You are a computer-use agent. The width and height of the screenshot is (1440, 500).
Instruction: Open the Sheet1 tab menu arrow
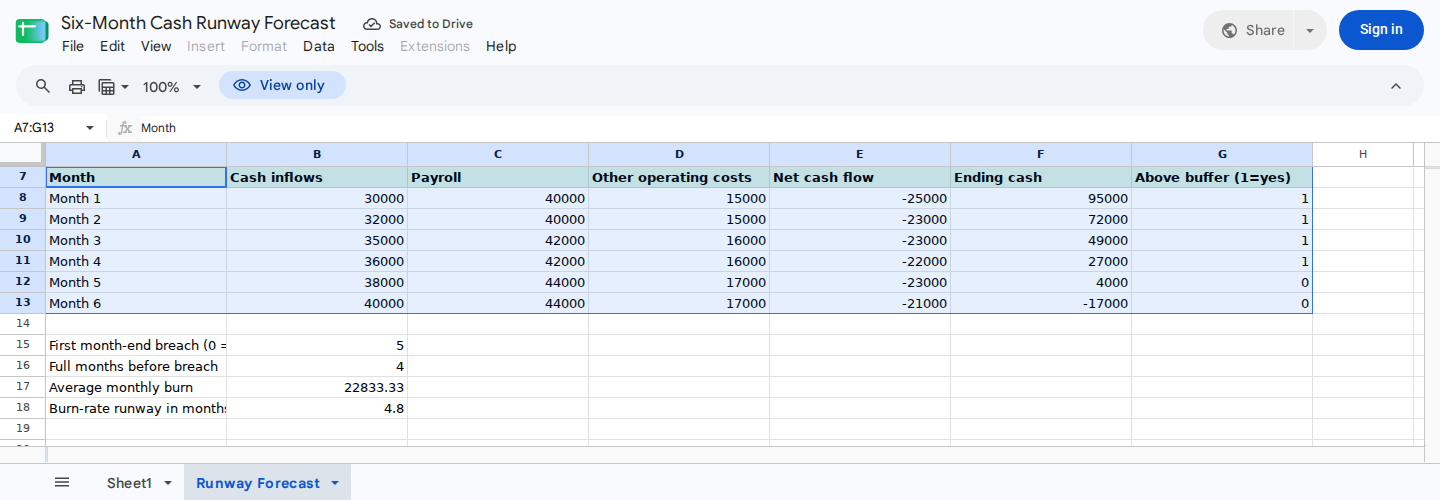(167, 483)
